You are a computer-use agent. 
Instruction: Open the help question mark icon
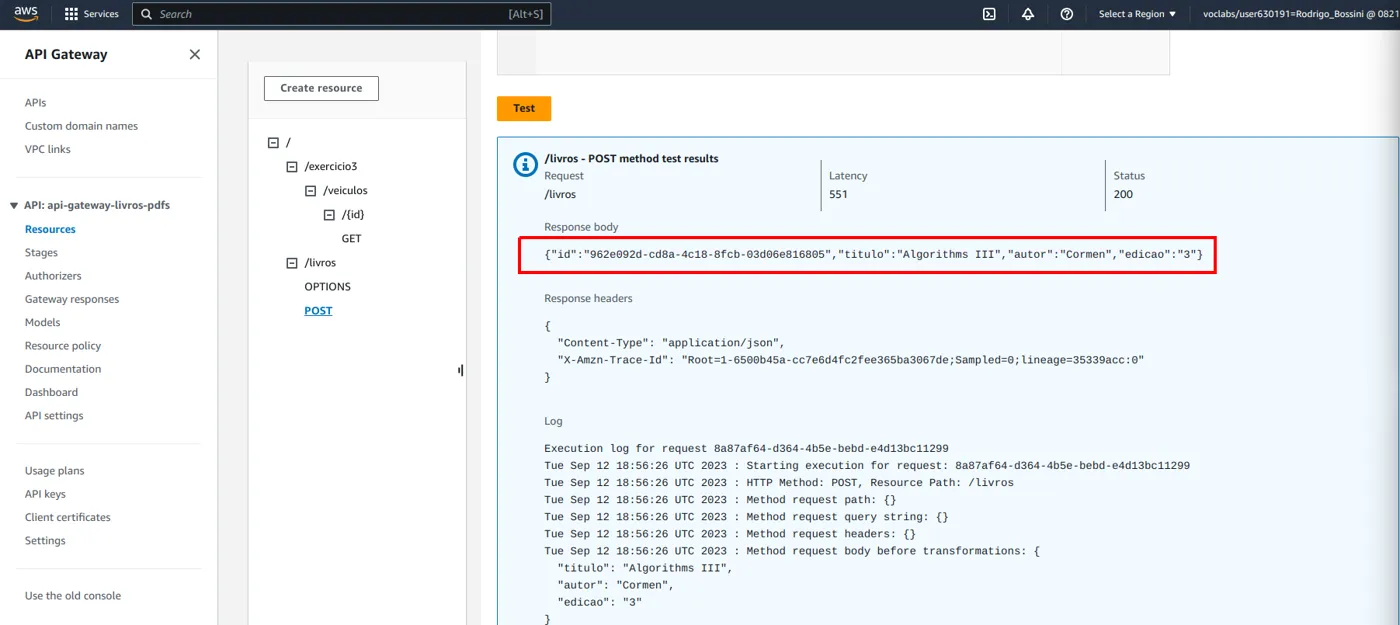pos(1067,14)
